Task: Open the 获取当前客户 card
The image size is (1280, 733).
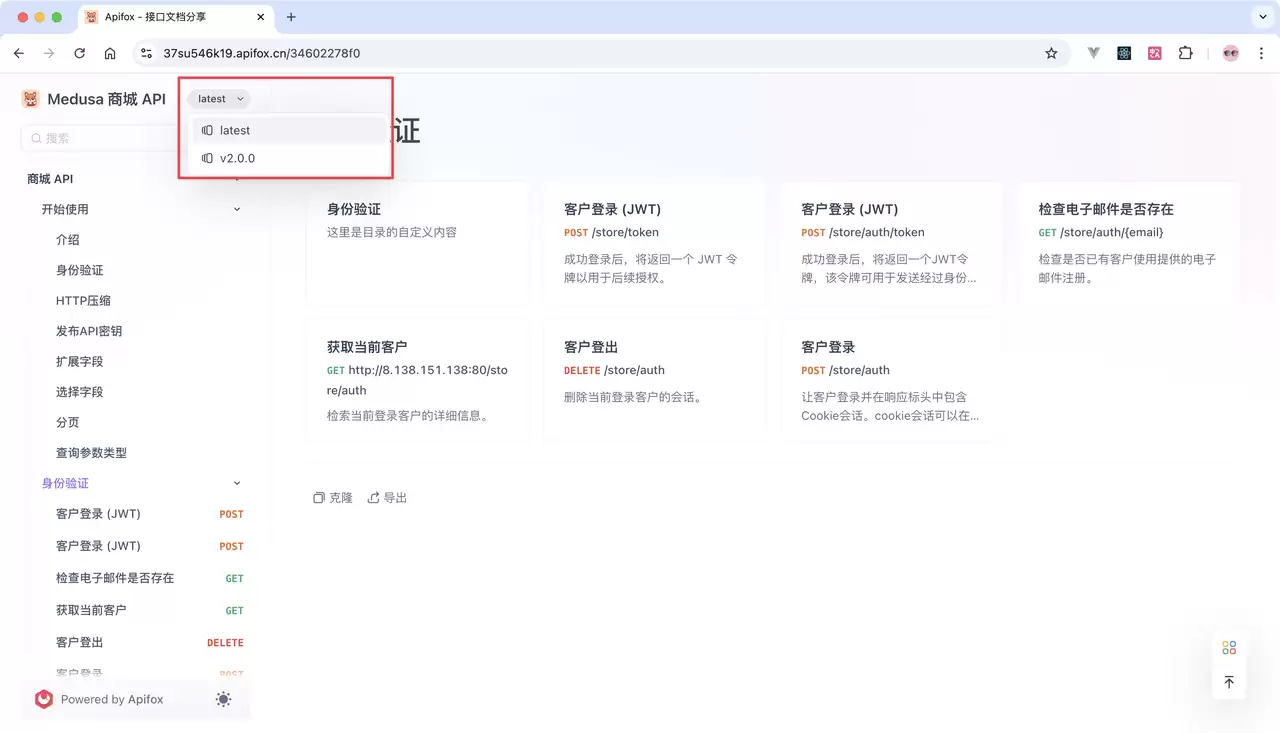Action: pyautogui.click(x=417, y=380)
